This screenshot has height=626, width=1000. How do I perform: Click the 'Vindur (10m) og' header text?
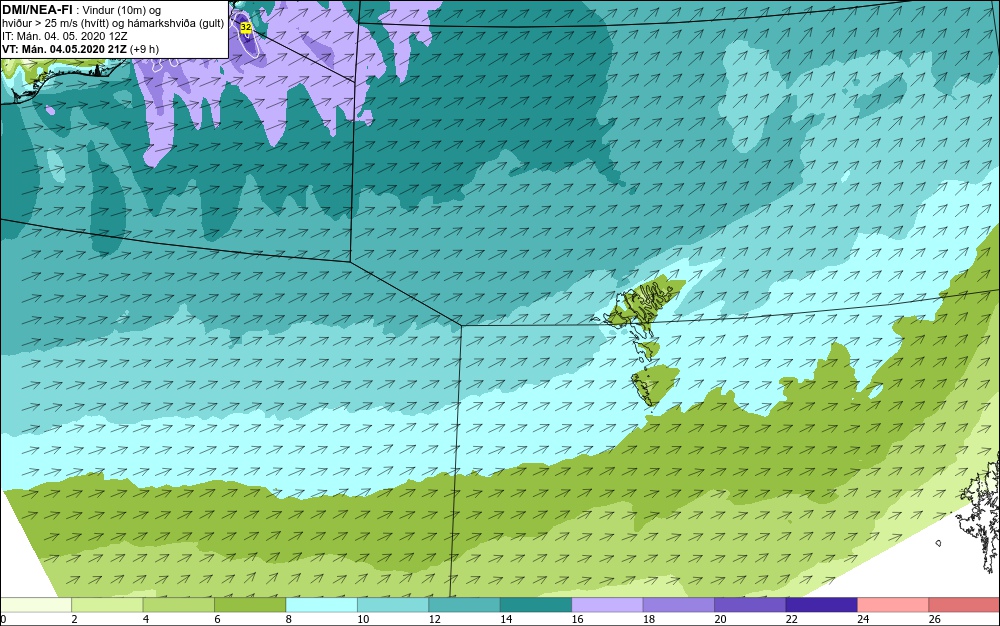click(x=122, y=10)
